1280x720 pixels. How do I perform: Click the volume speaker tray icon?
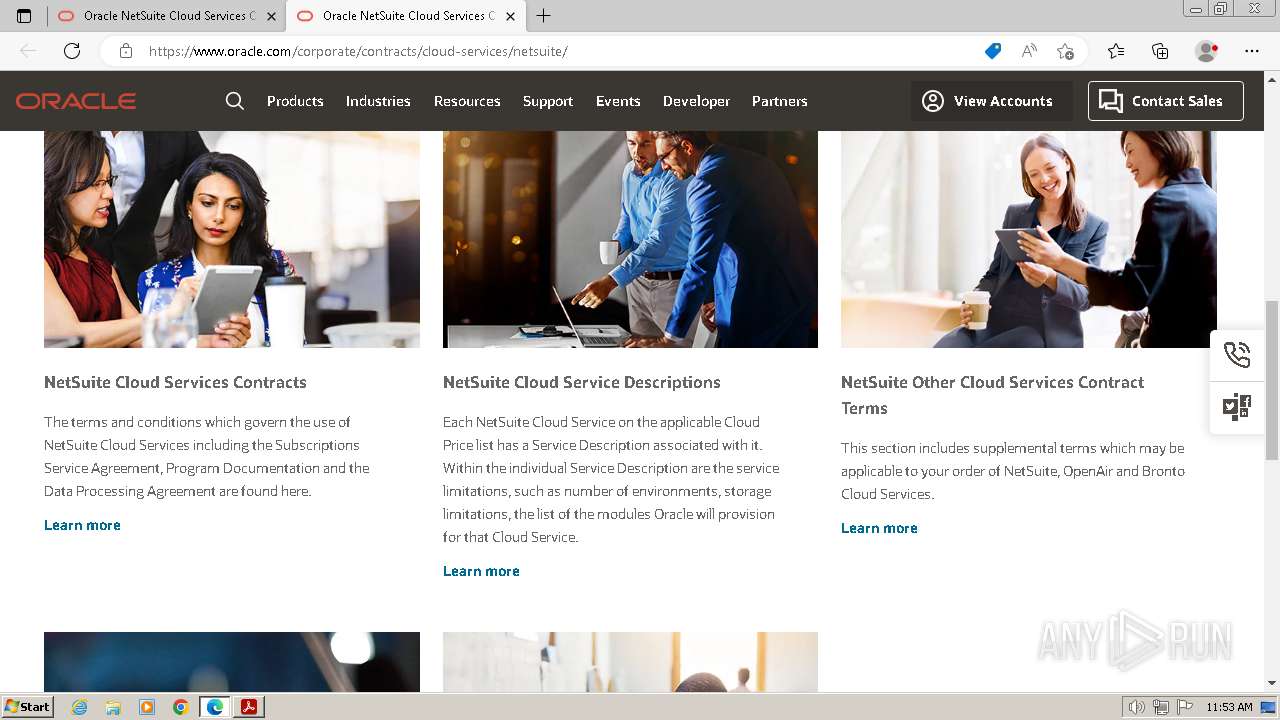(1137, 707)
